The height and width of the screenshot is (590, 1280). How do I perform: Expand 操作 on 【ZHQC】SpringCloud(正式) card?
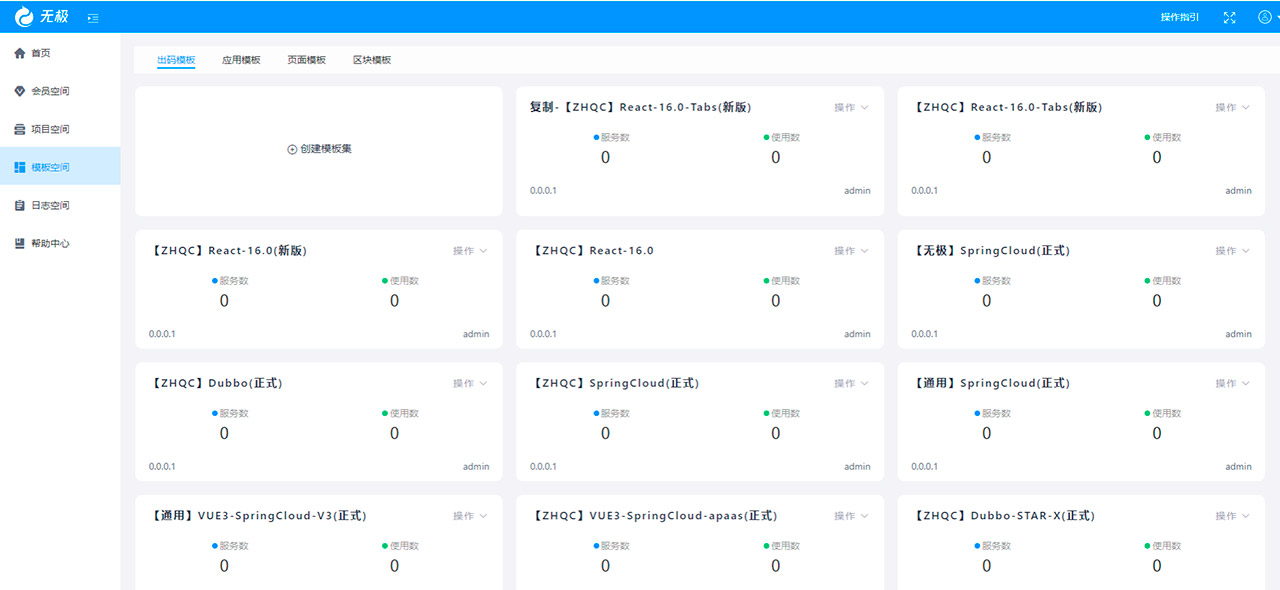coord(851,383)
